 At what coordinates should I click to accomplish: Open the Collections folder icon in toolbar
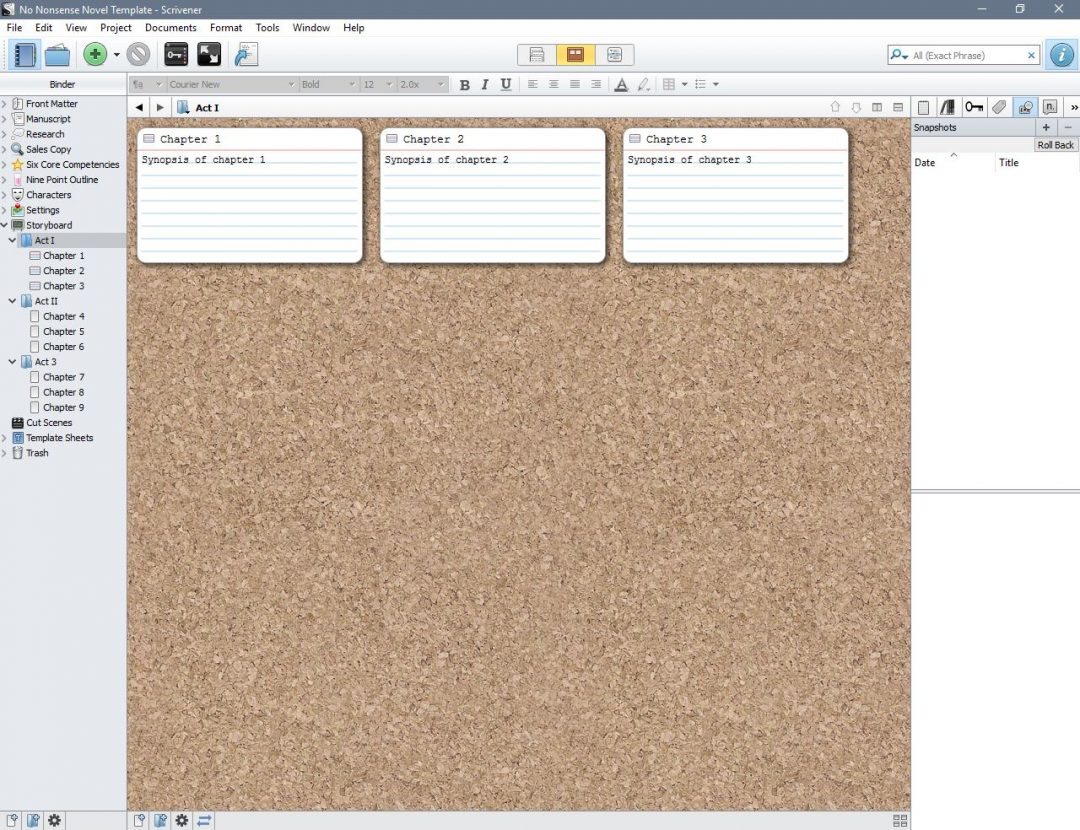pos(57,55)
